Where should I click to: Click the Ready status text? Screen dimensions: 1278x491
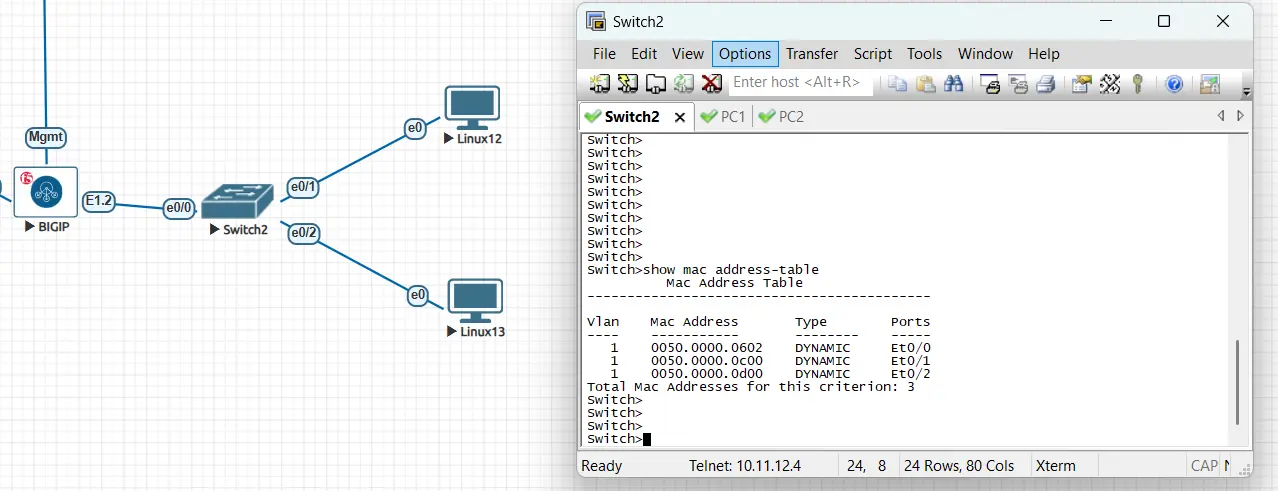point(602,466)
